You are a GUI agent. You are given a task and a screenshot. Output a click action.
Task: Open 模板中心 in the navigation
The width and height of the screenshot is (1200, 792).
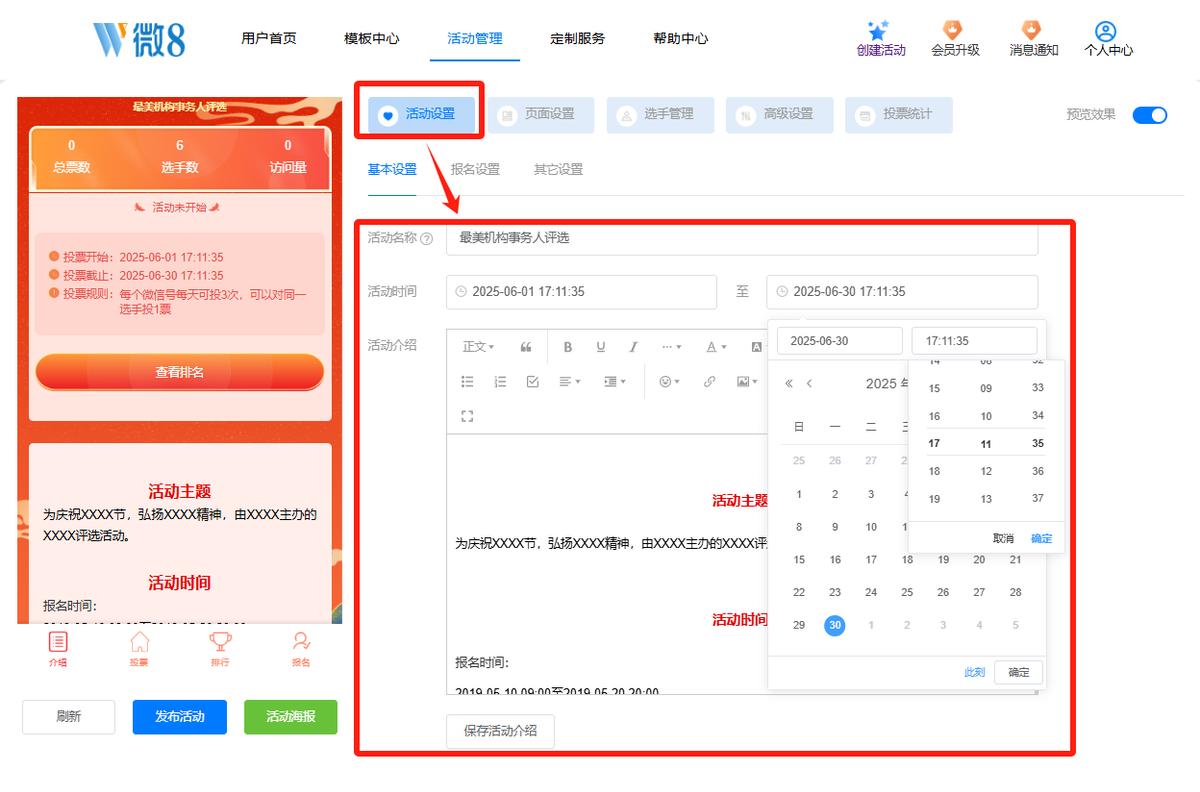click(x=372, y=39)
